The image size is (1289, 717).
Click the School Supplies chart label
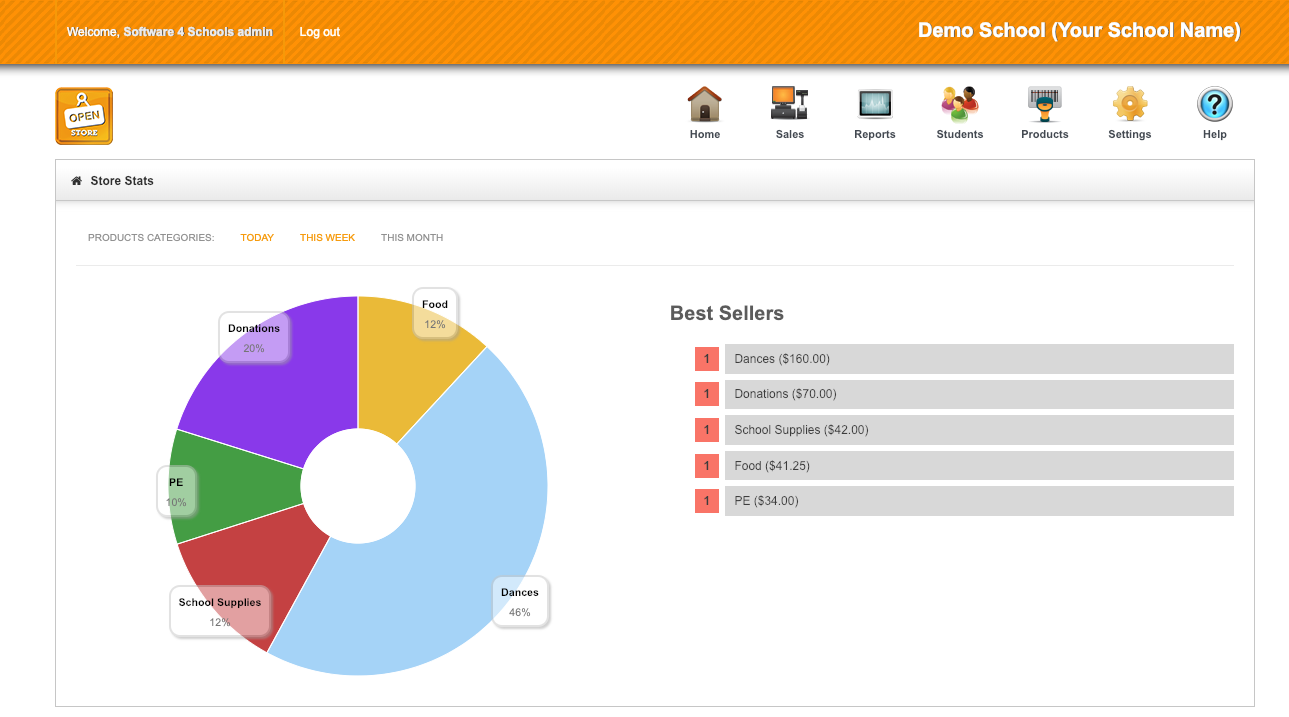click(219, 611)
